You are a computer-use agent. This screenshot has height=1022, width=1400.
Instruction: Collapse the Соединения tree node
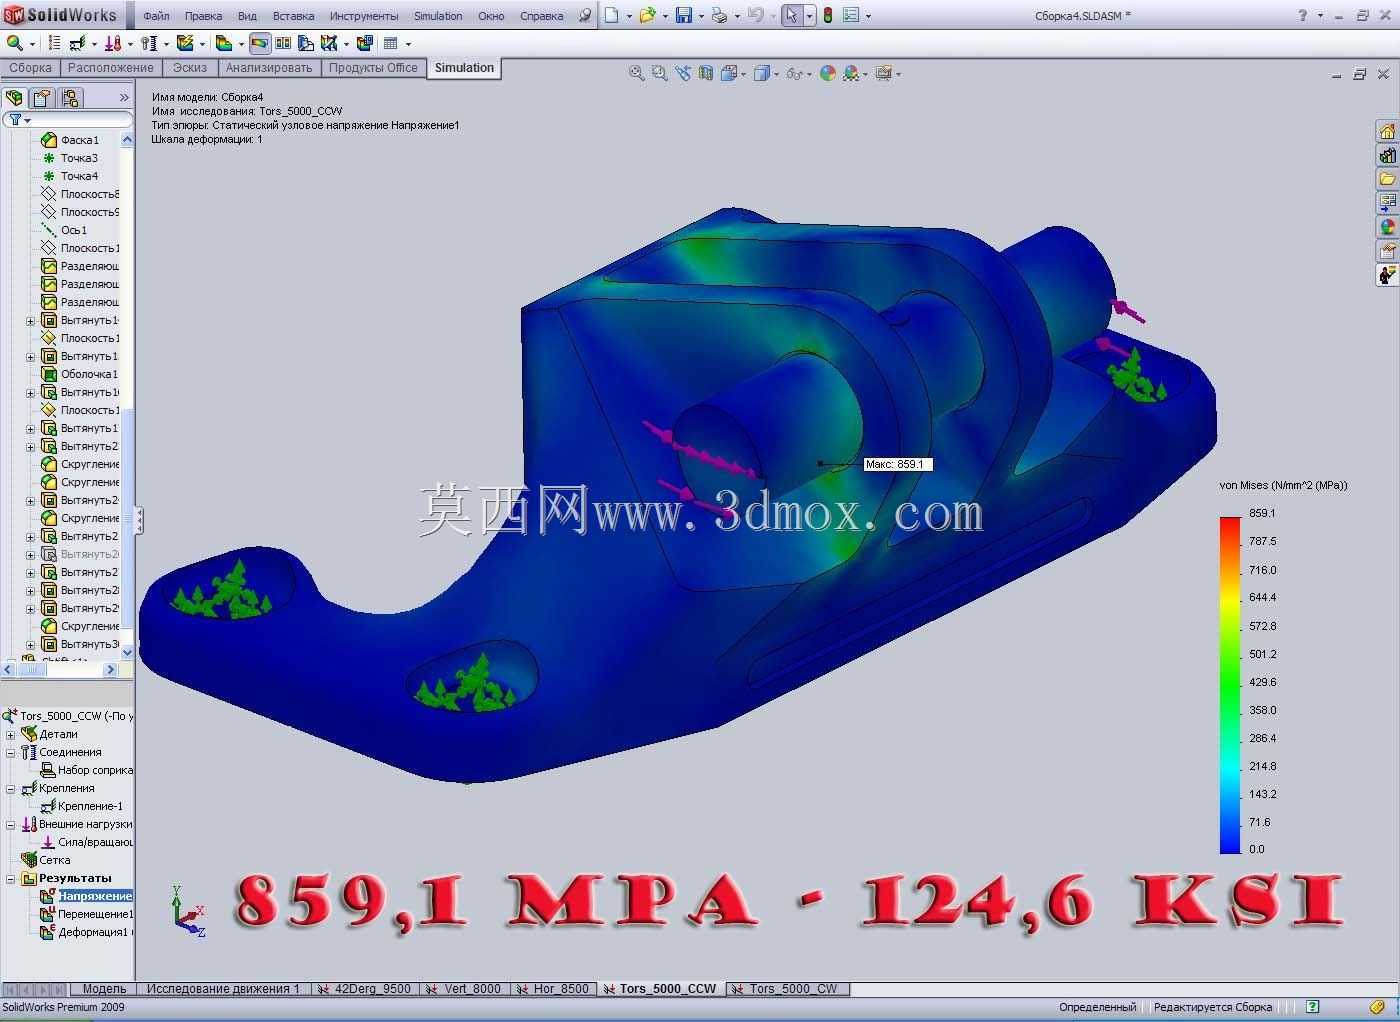click(11, 752)
